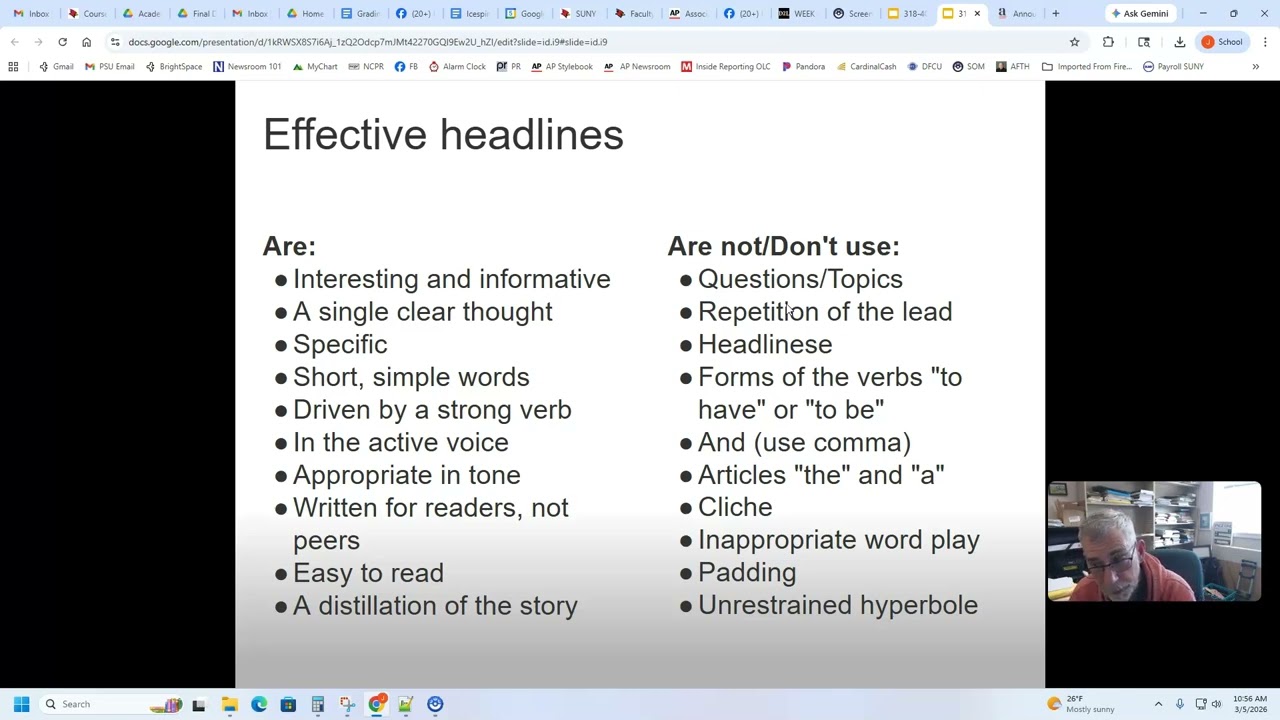
Task: Open the AFTH bookmark
Action: (1012, 66)
